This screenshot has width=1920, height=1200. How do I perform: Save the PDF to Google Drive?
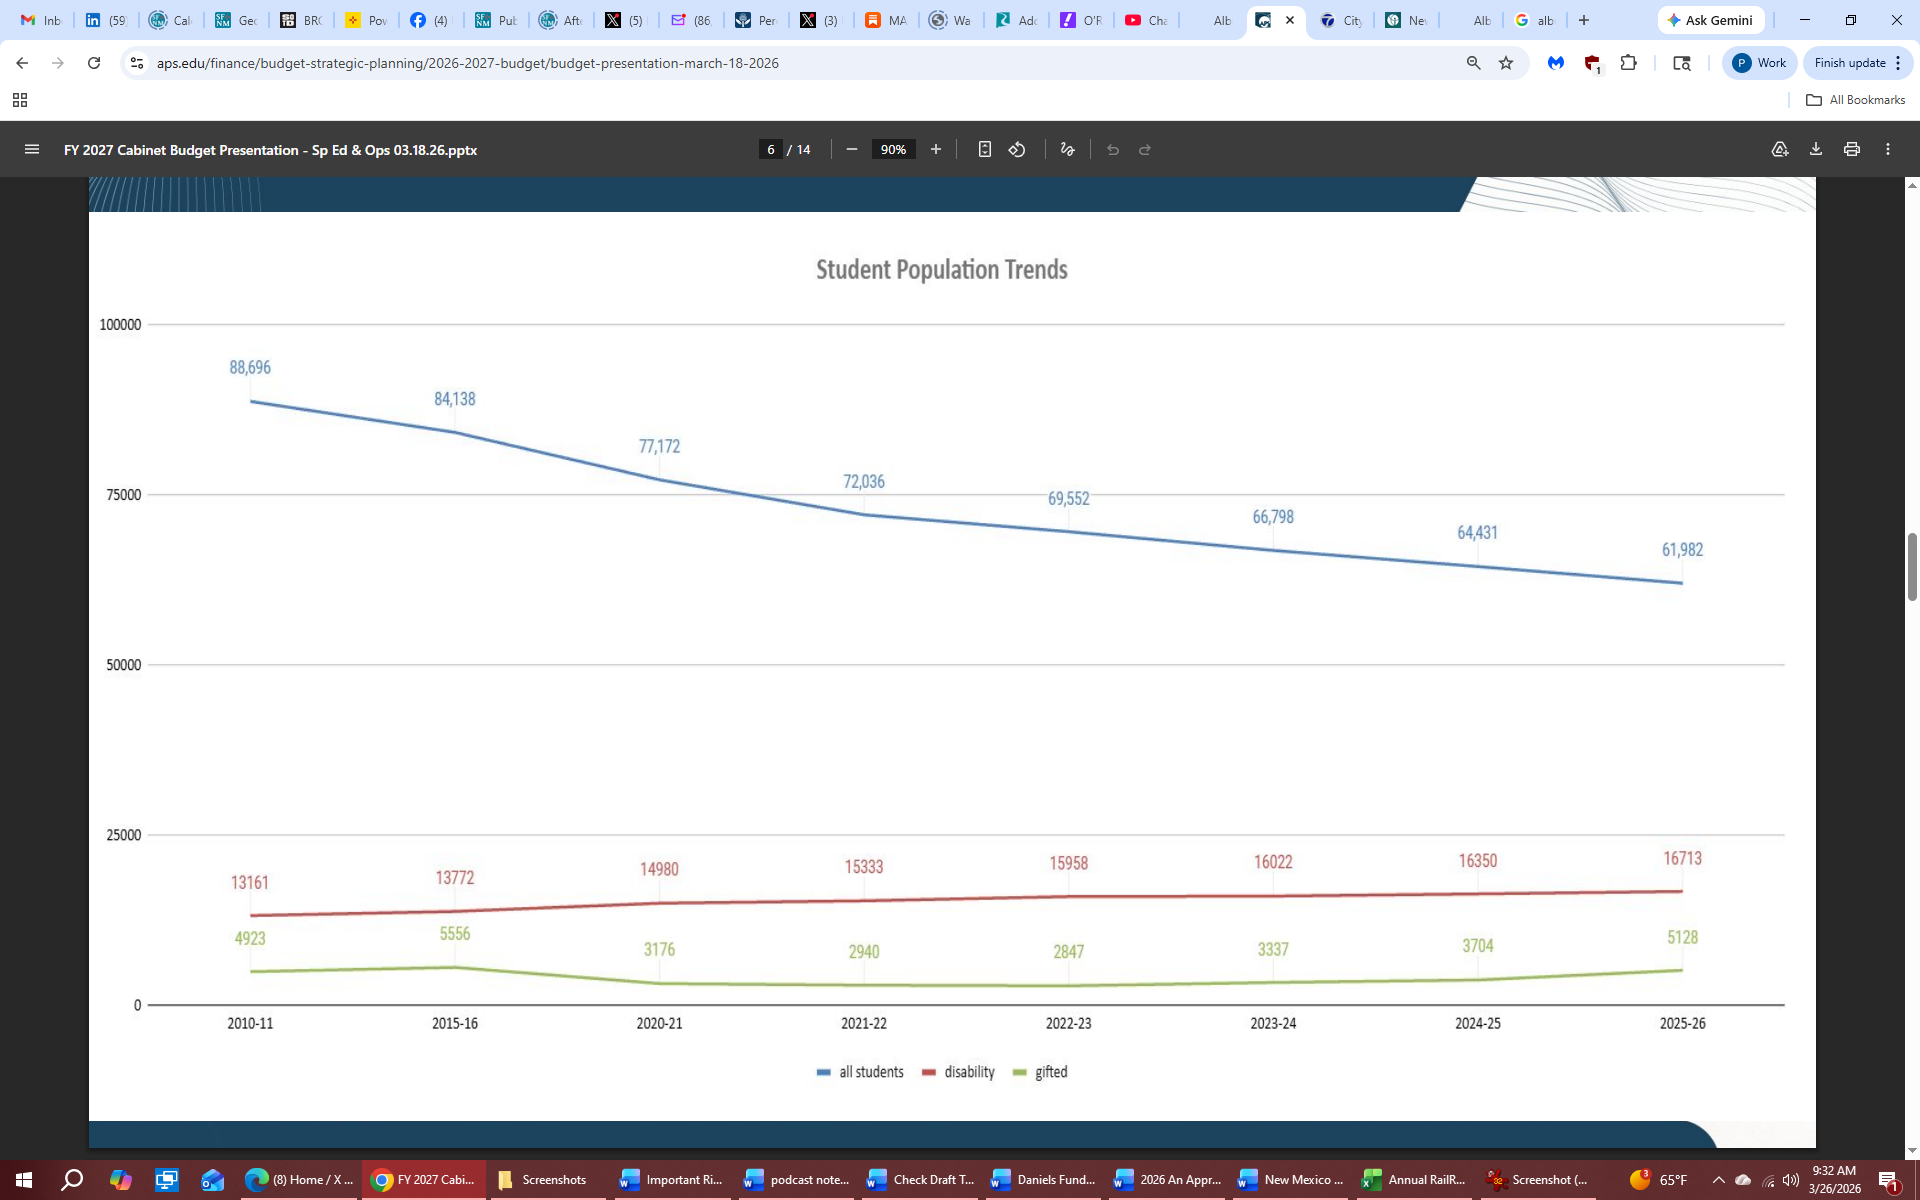point(1780,149)
